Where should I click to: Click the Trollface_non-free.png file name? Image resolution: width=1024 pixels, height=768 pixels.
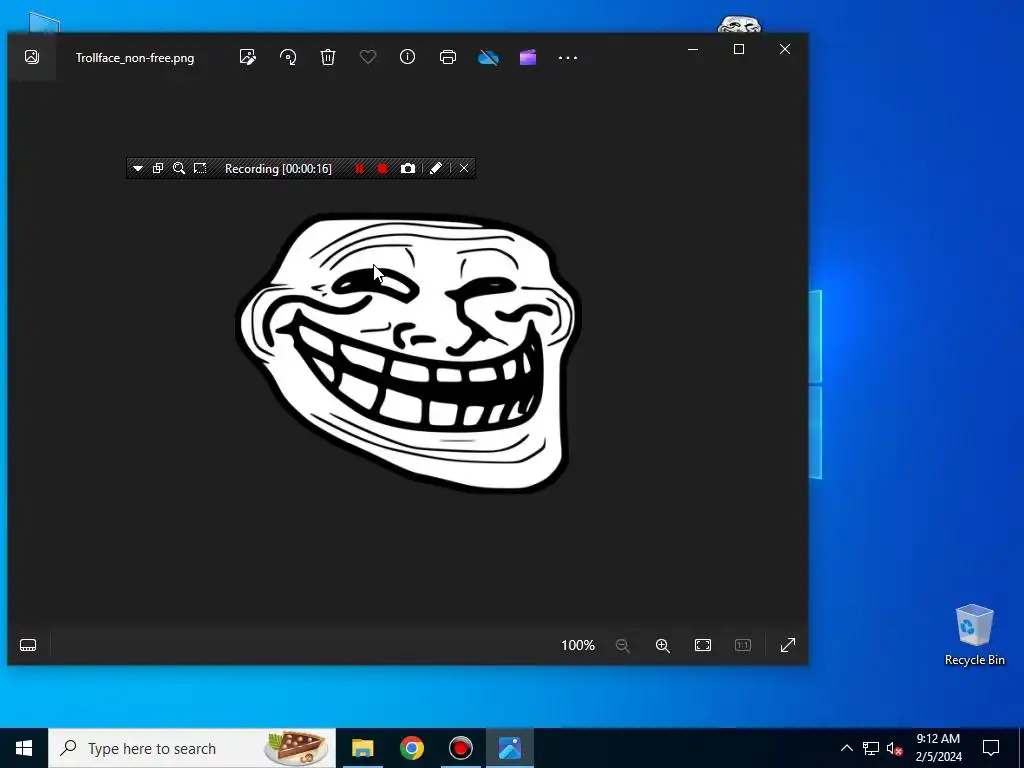pos(135,57)
